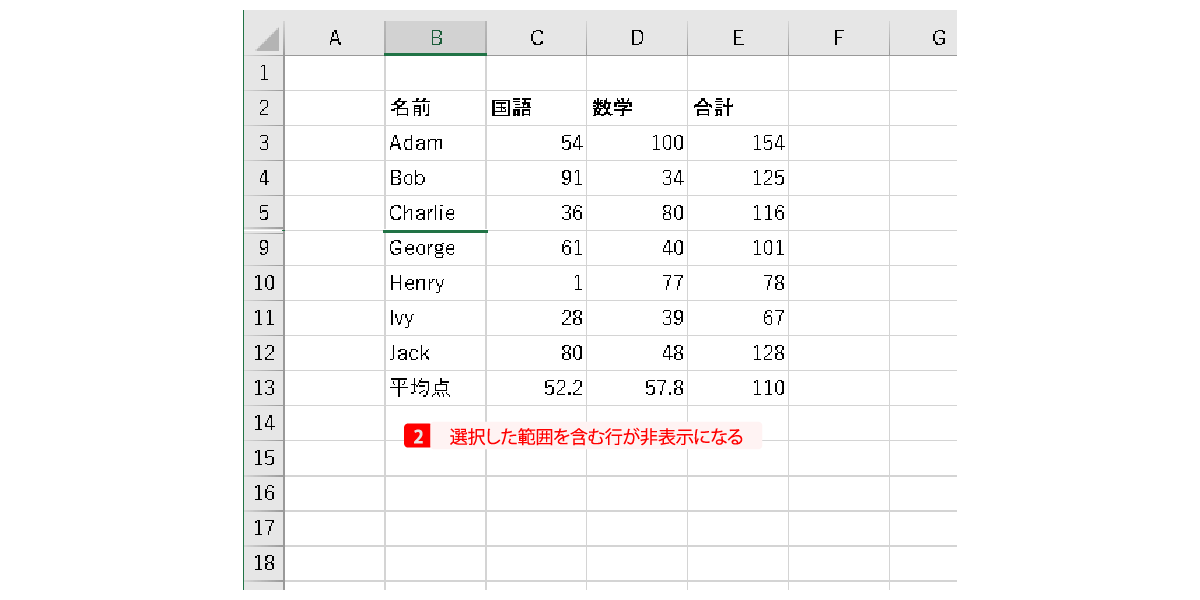Select row 13 header
This screenshot has height=600, width=1200.
(264, 388)
